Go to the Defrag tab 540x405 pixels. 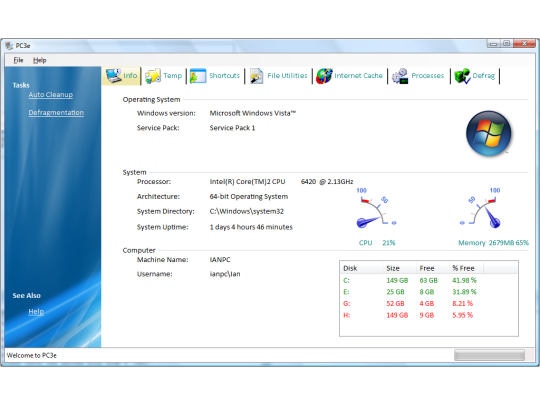pos(475,76)
